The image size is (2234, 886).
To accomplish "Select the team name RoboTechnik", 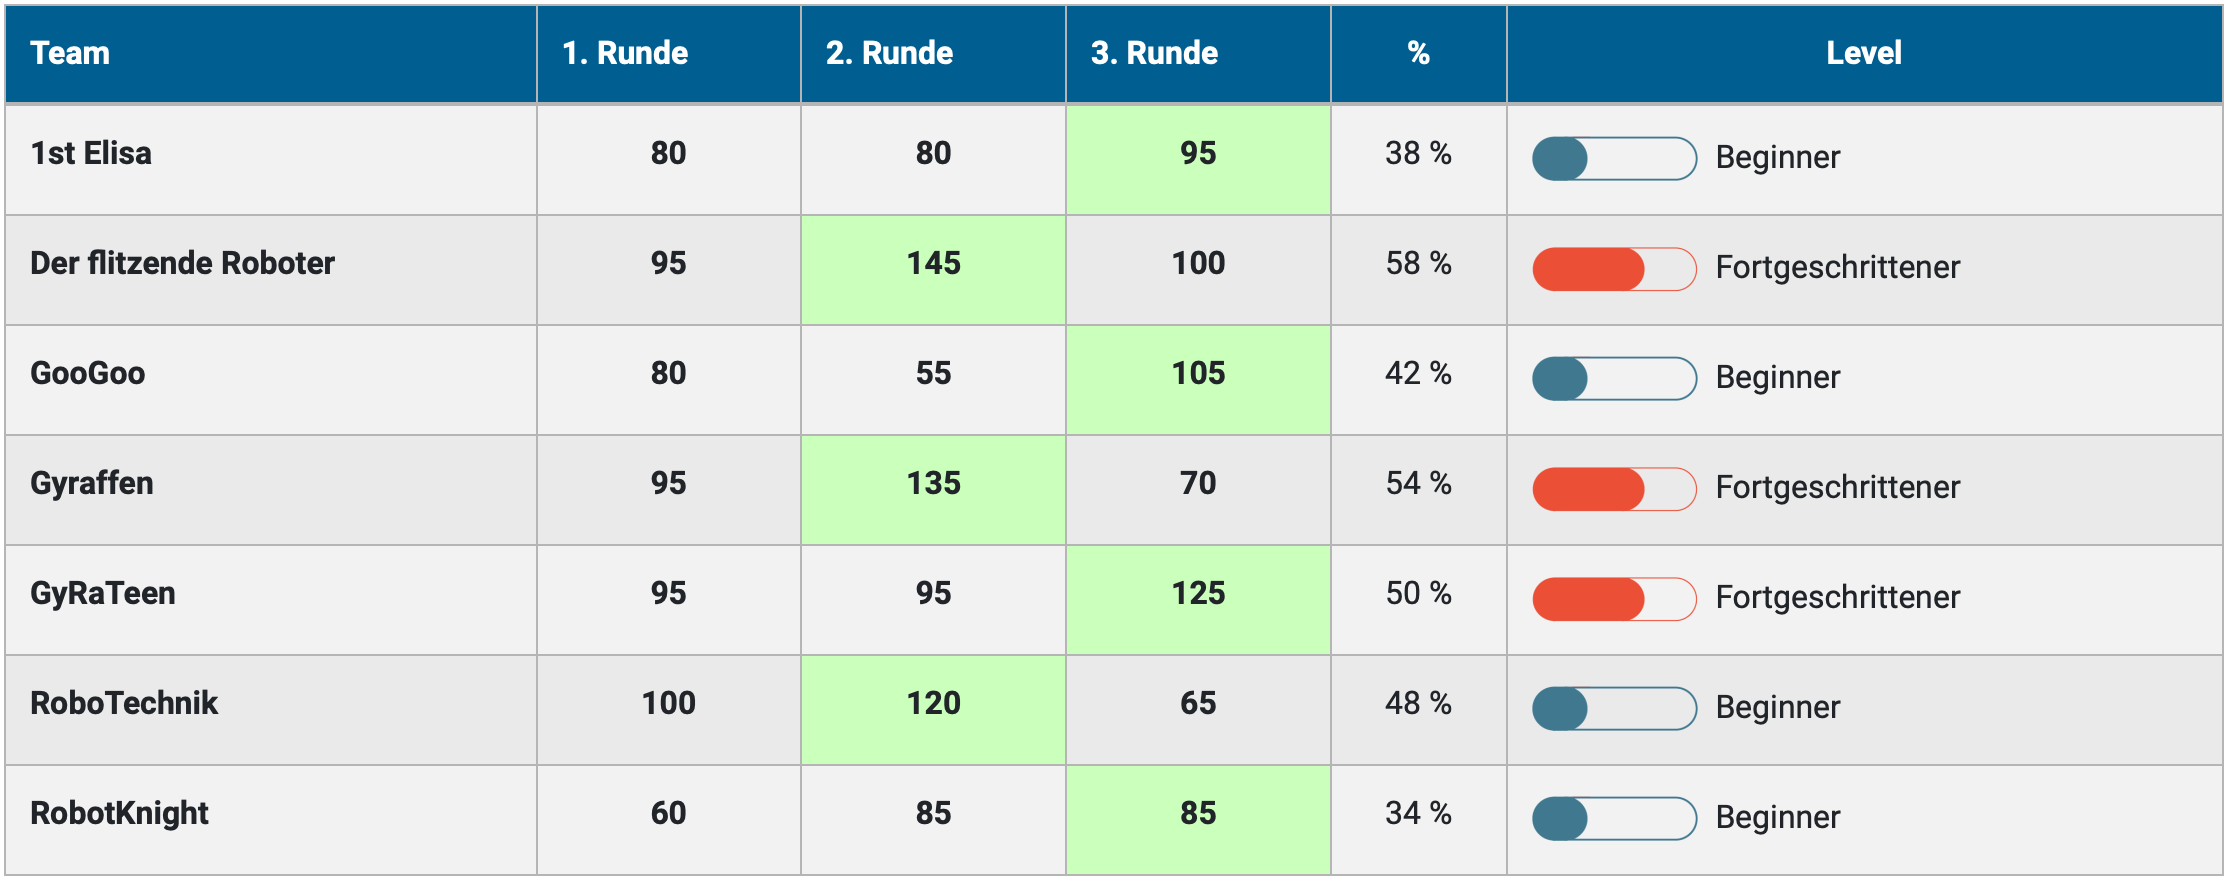I will pyautogui.click(x=124, y=703).
